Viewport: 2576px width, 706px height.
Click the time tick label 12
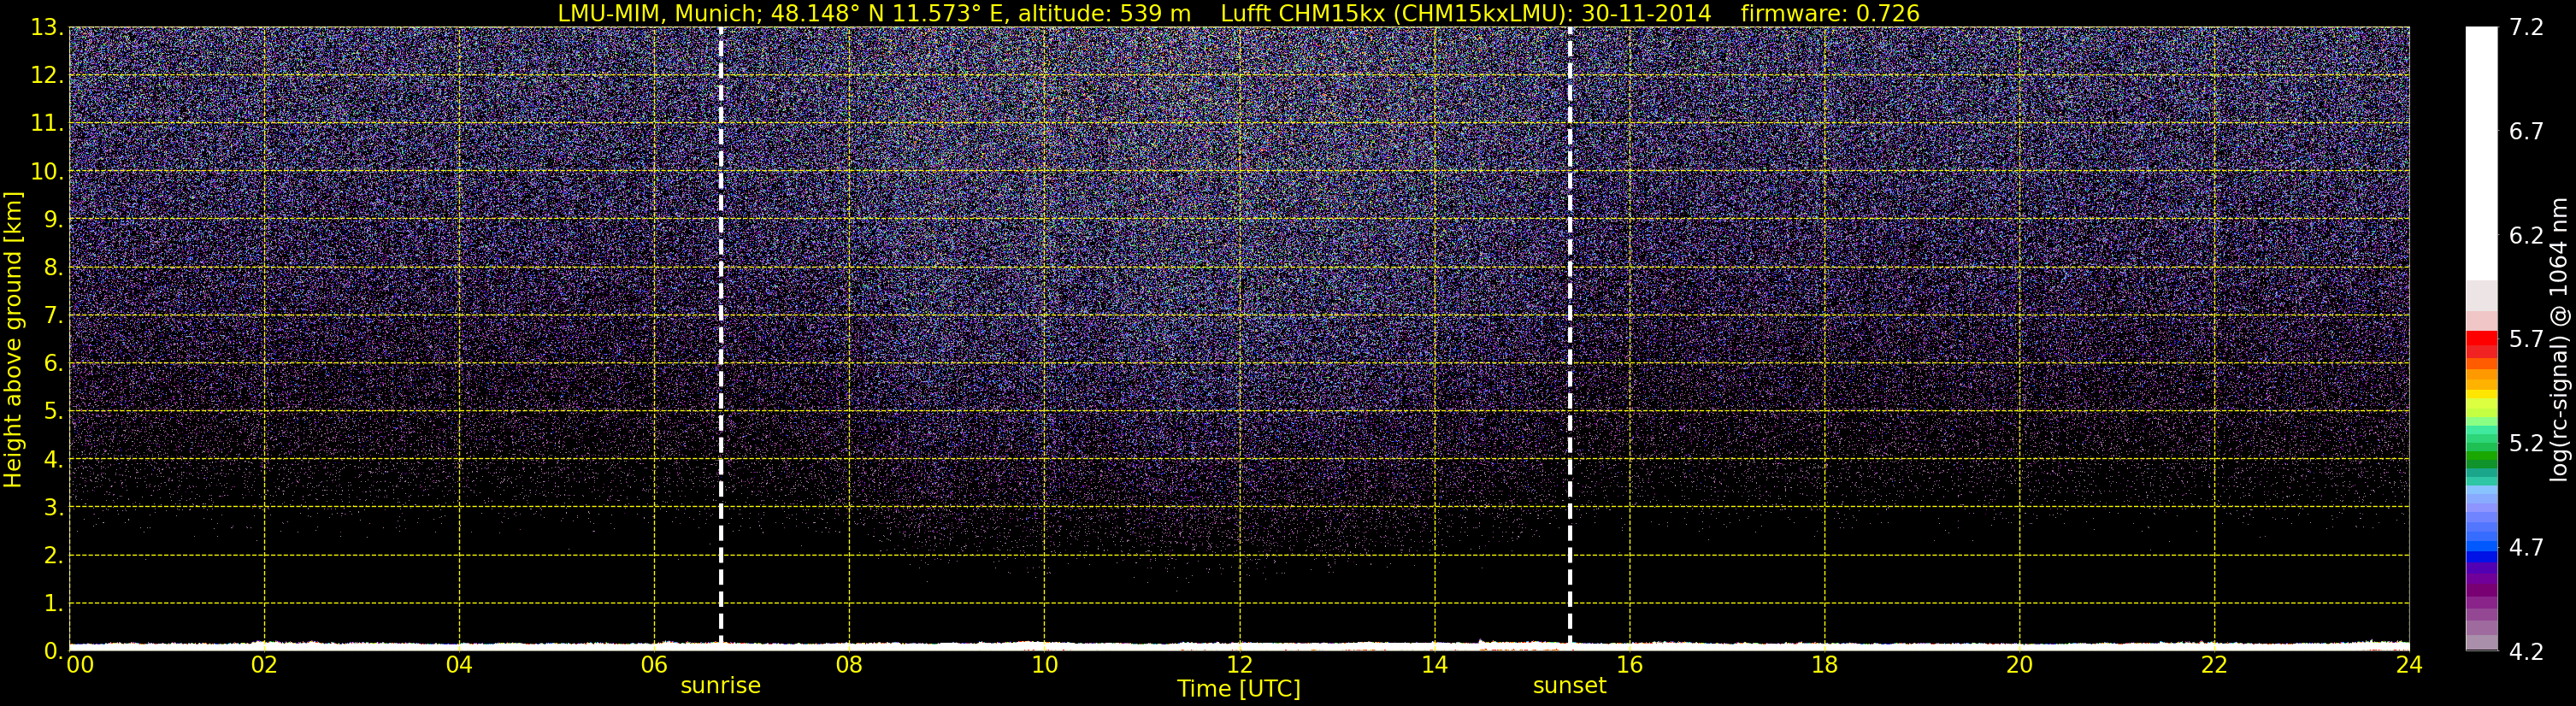(1239, 665)
